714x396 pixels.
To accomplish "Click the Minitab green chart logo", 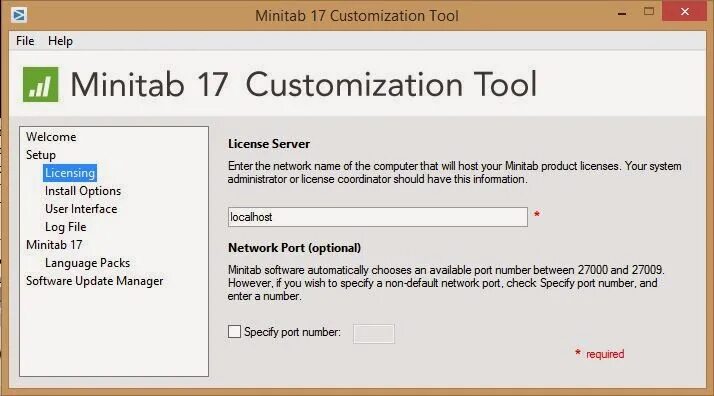I will [41, 85].
